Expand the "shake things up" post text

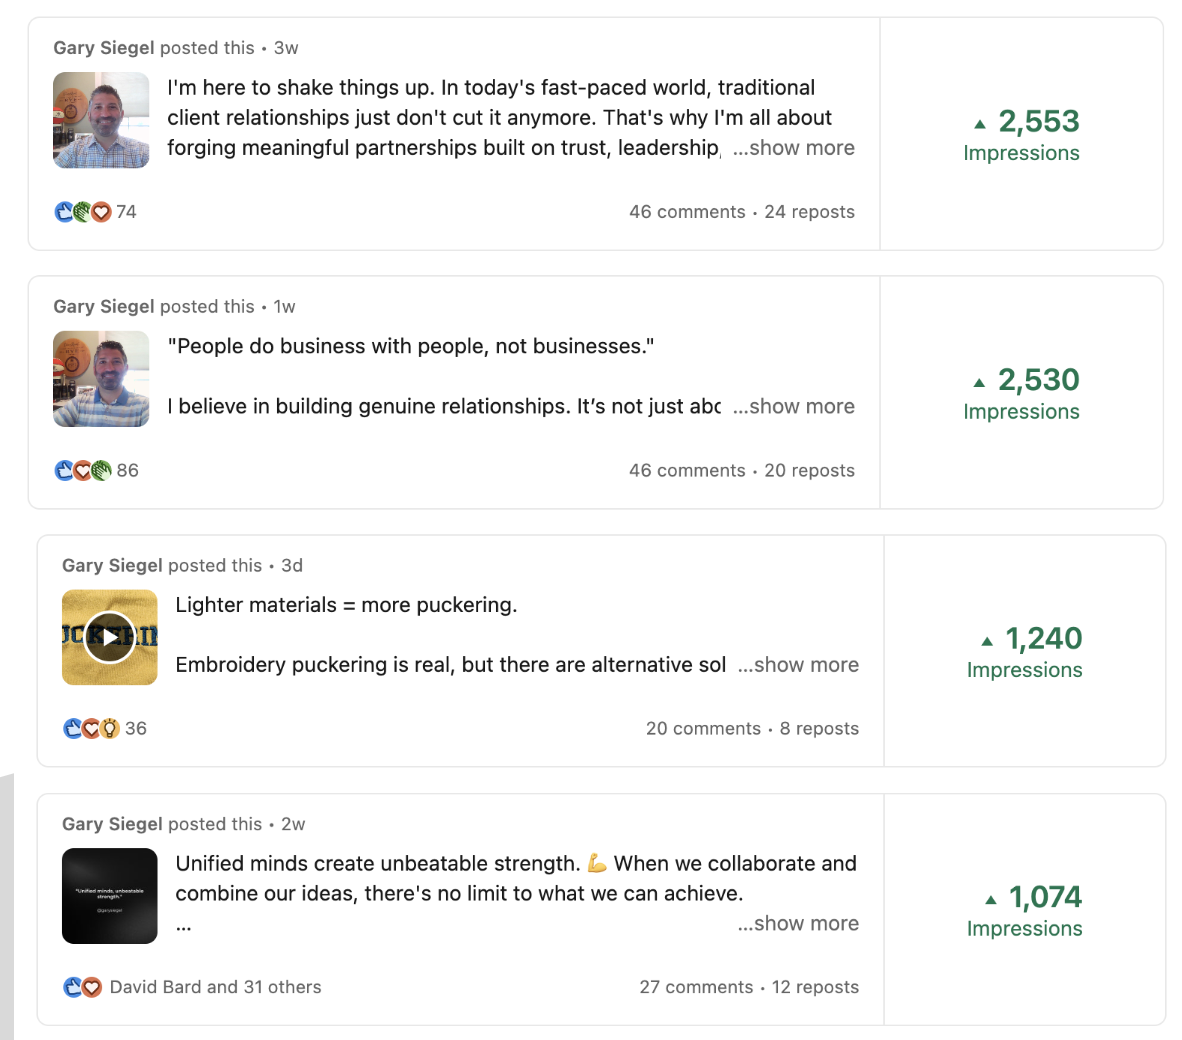[x=793, y=148]
